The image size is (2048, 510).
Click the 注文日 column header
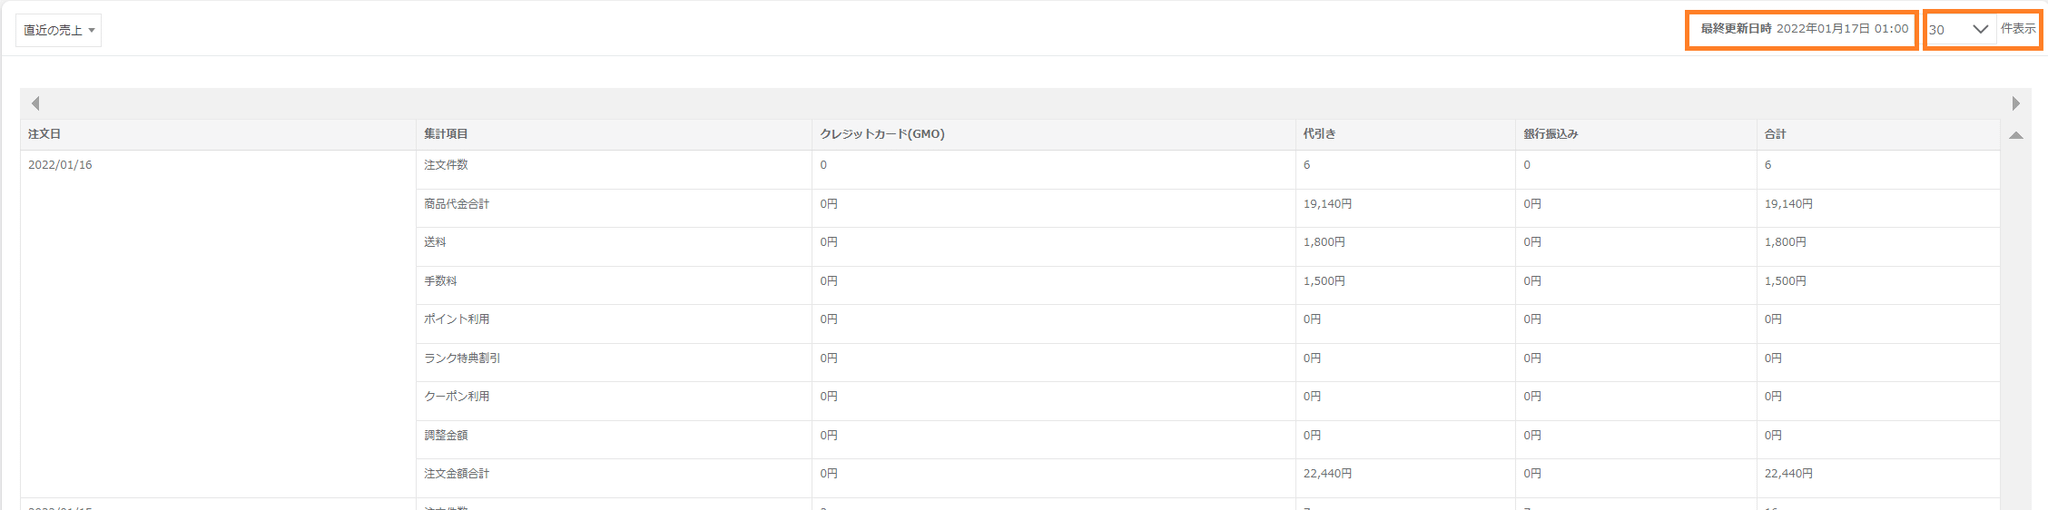click(45, 134)
